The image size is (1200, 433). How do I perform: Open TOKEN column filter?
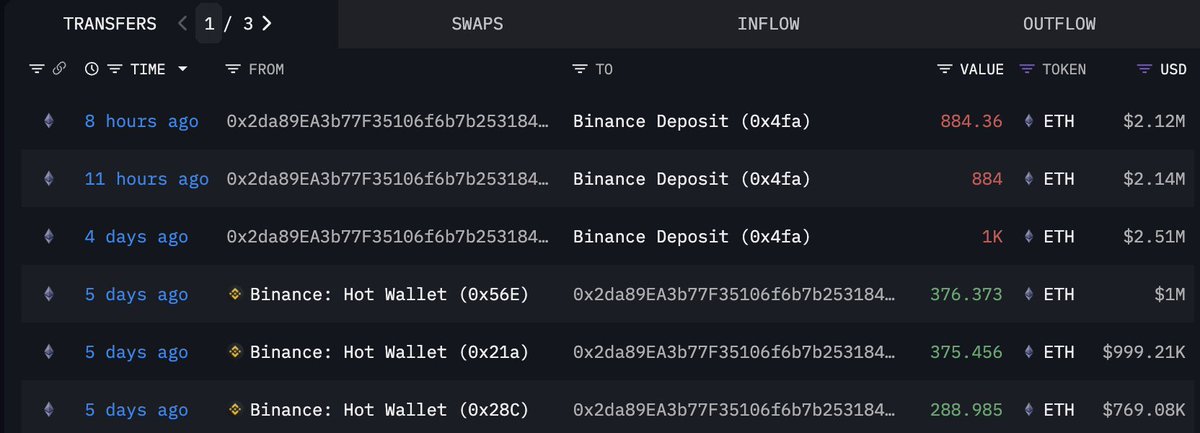(1026, 69)
